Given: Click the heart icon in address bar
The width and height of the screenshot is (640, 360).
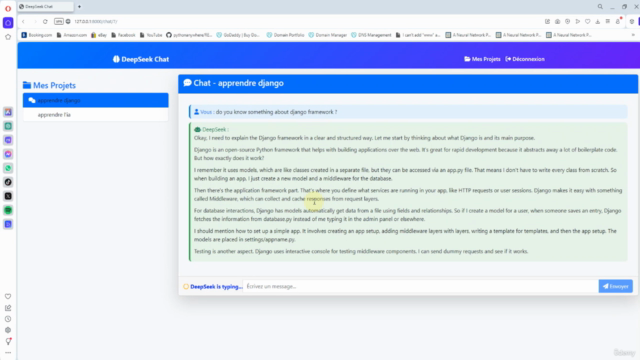Looking at the screenshot, I should click(587, 22).
